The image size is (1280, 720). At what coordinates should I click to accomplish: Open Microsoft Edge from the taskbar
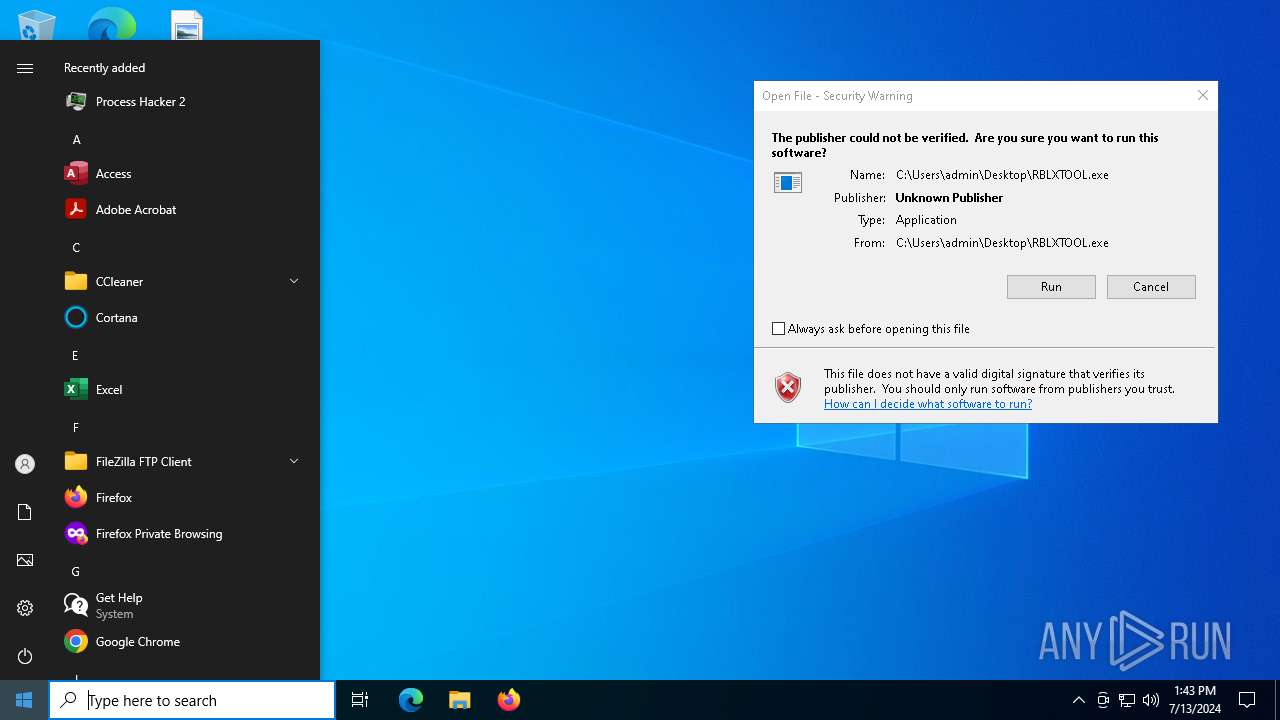(411, 700)
